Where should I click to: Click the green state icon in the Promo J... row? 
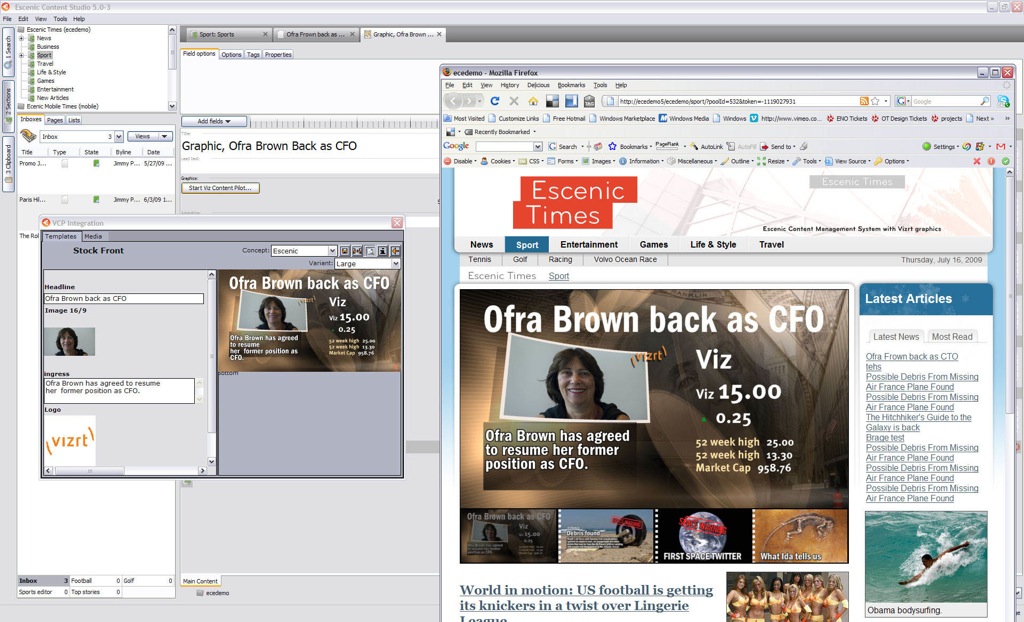point(96,163)
